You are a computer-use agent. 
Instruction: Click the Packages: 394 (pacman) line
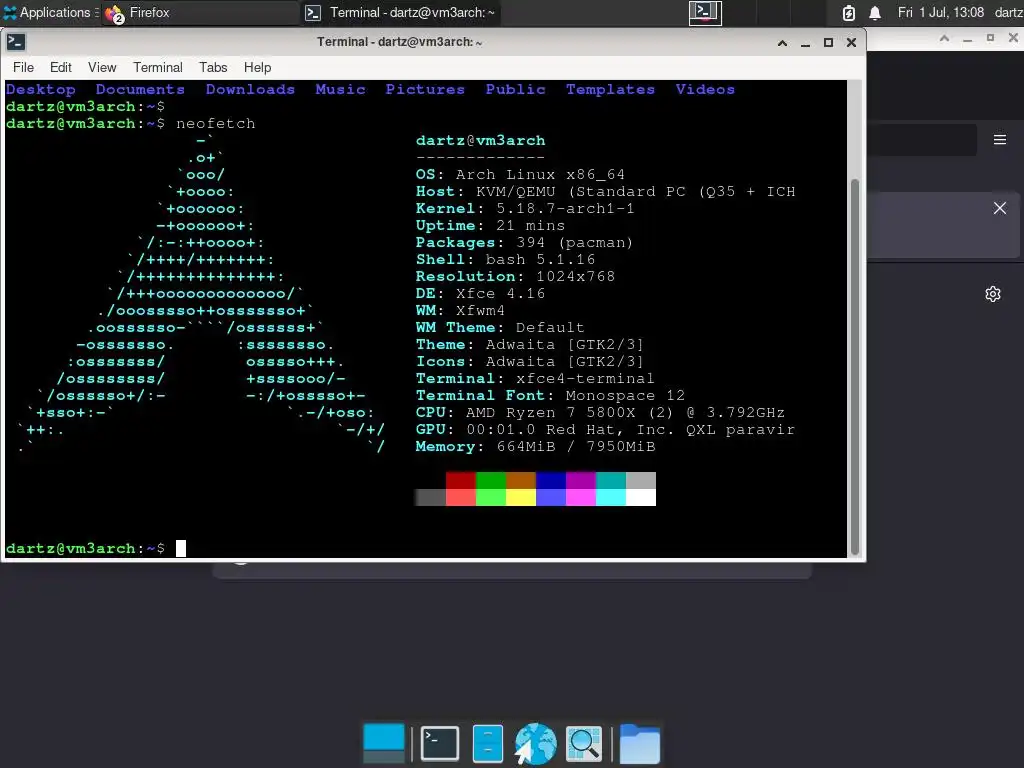coord(524,242)
